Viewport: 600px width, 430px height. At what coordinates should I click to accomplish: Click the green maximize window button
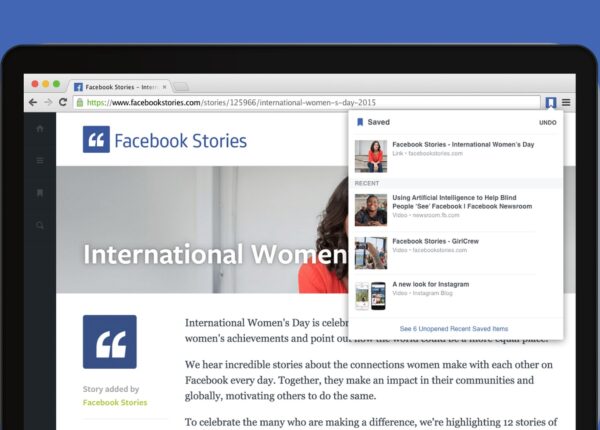point(56,84)
